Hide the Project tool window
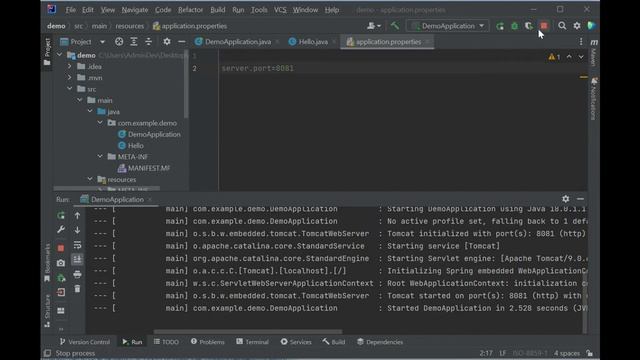 [x=182, y=42]
